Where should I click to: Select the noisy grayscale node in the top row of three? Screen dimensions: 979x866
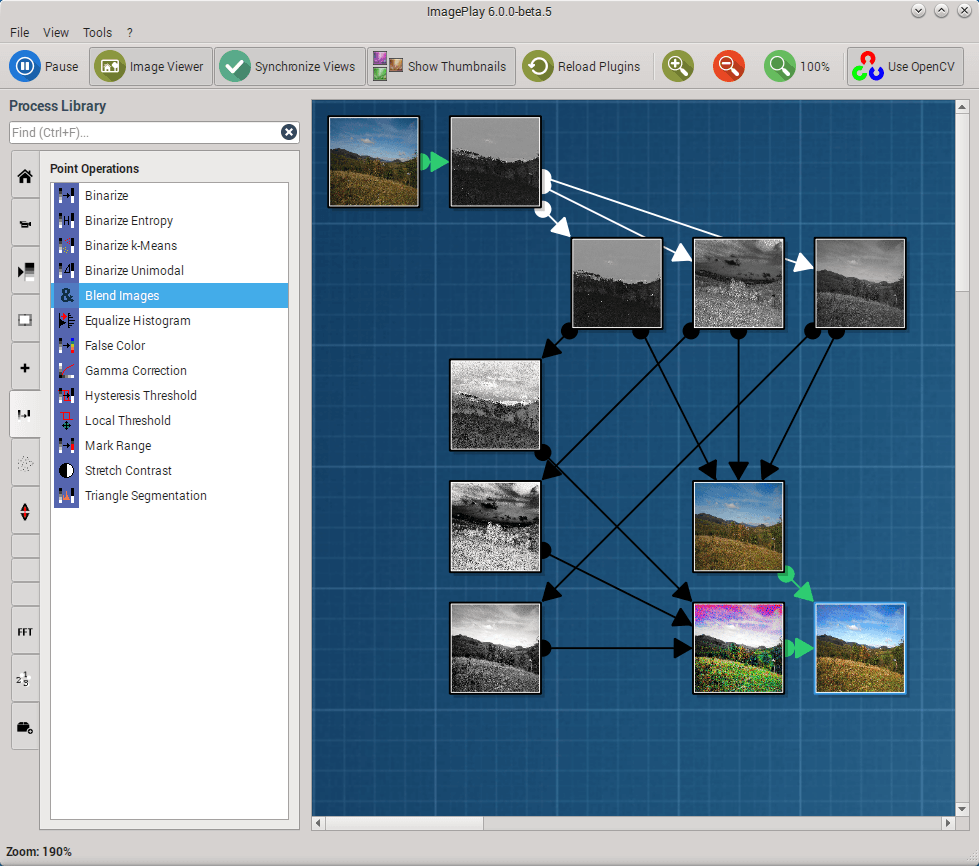tap(738, 283)
